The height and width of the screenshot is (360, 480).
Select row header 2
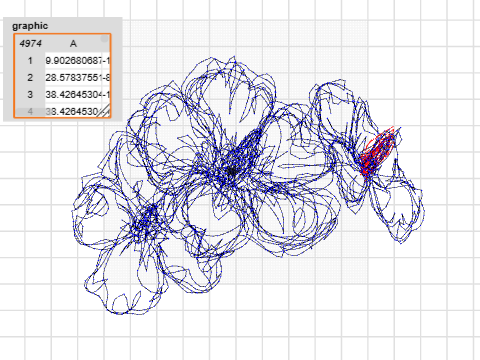(x=30, y=78)
